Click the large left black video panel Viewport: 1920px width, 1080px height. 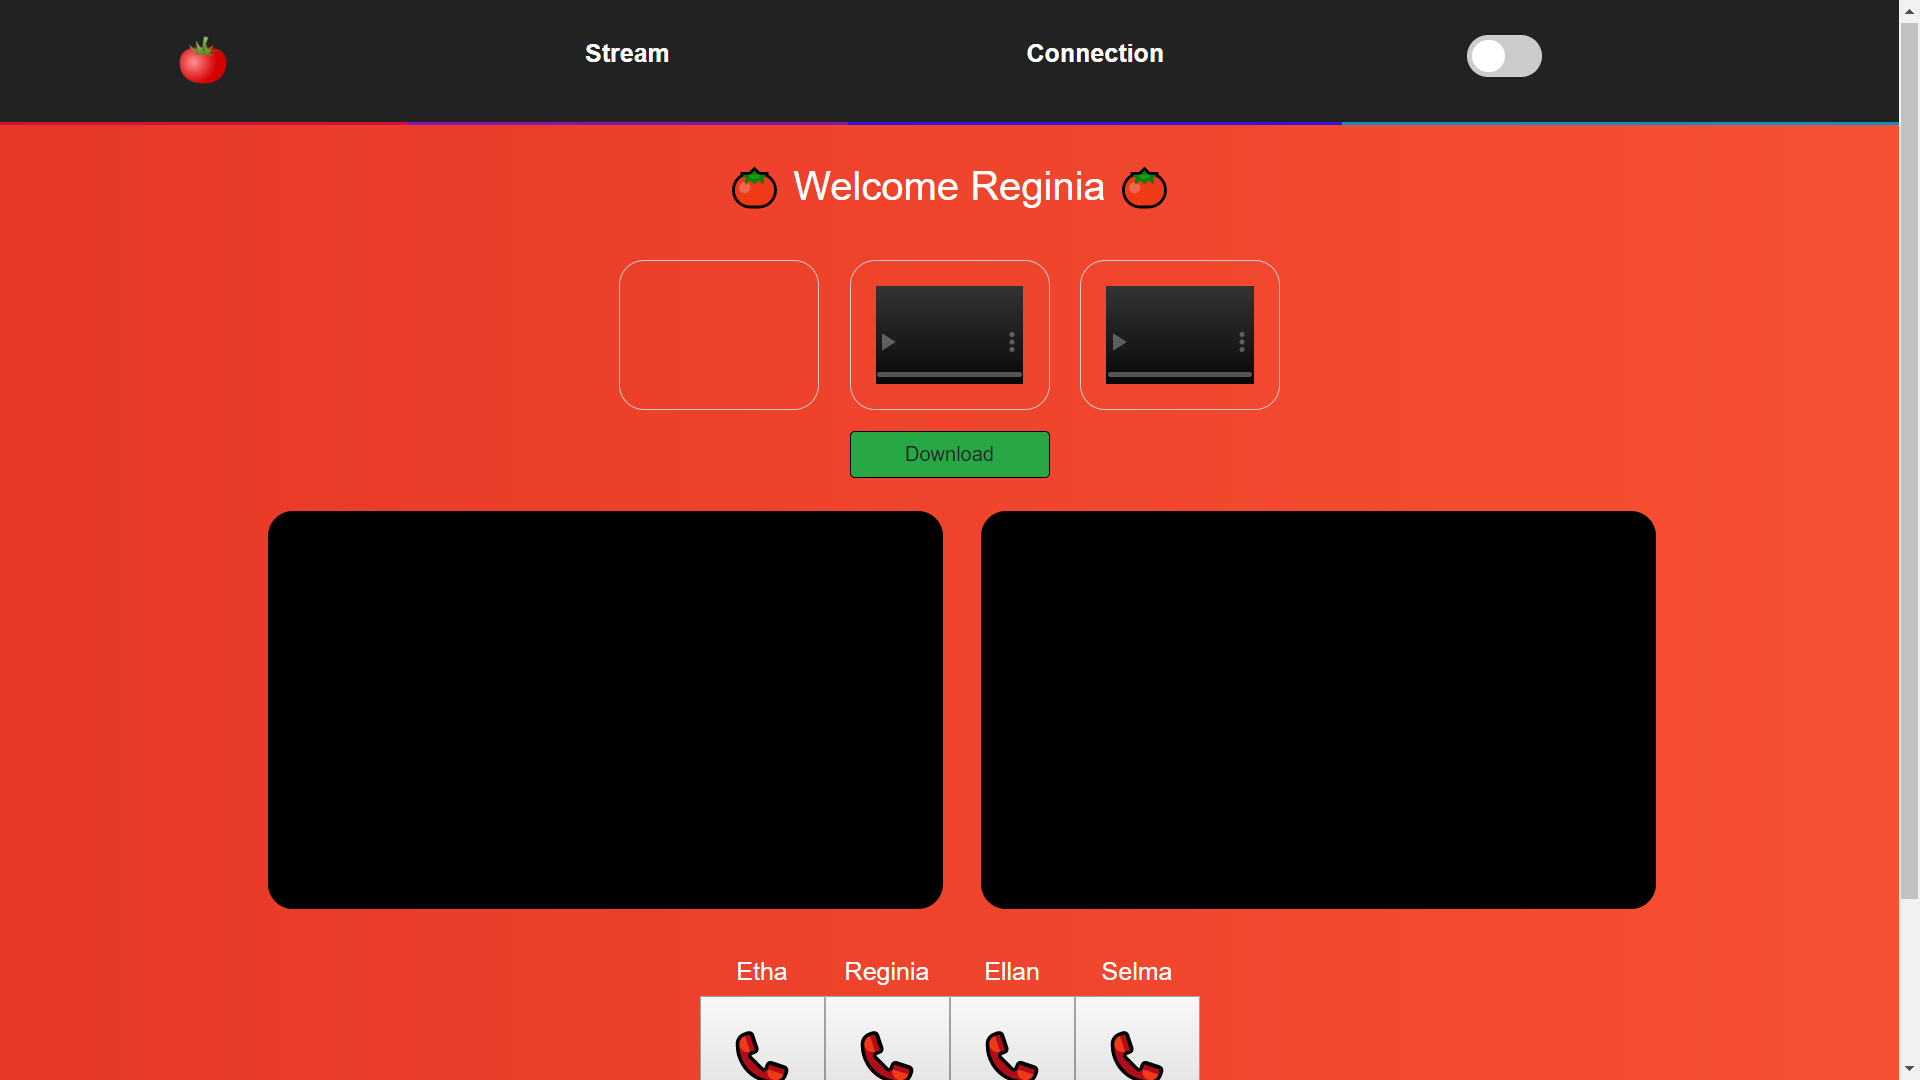605,710
